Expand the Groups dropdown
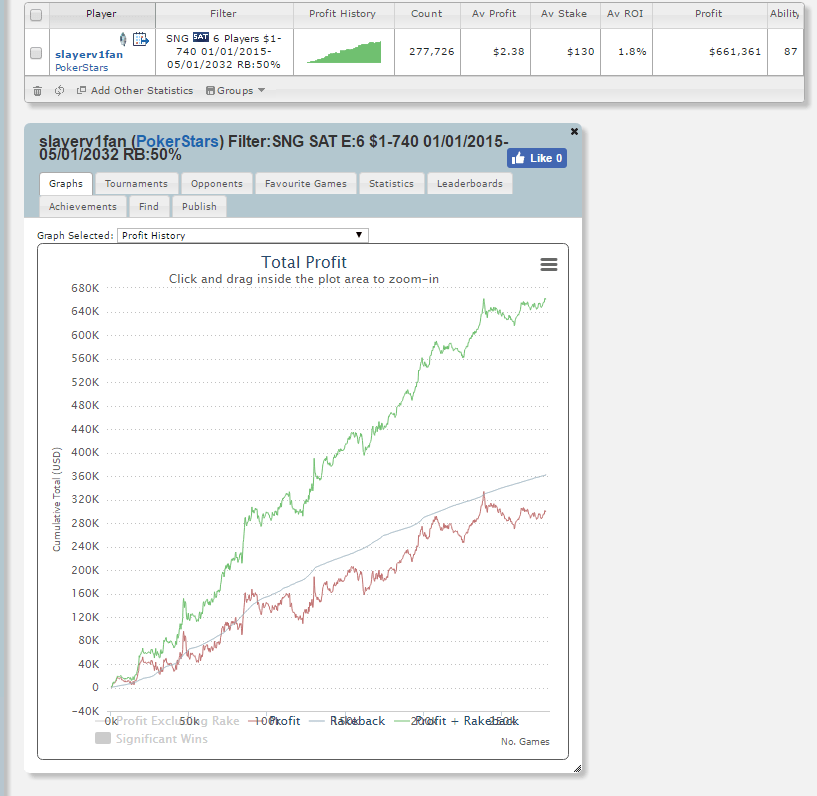Screen dimensions: 817x796 click(236, 91)
